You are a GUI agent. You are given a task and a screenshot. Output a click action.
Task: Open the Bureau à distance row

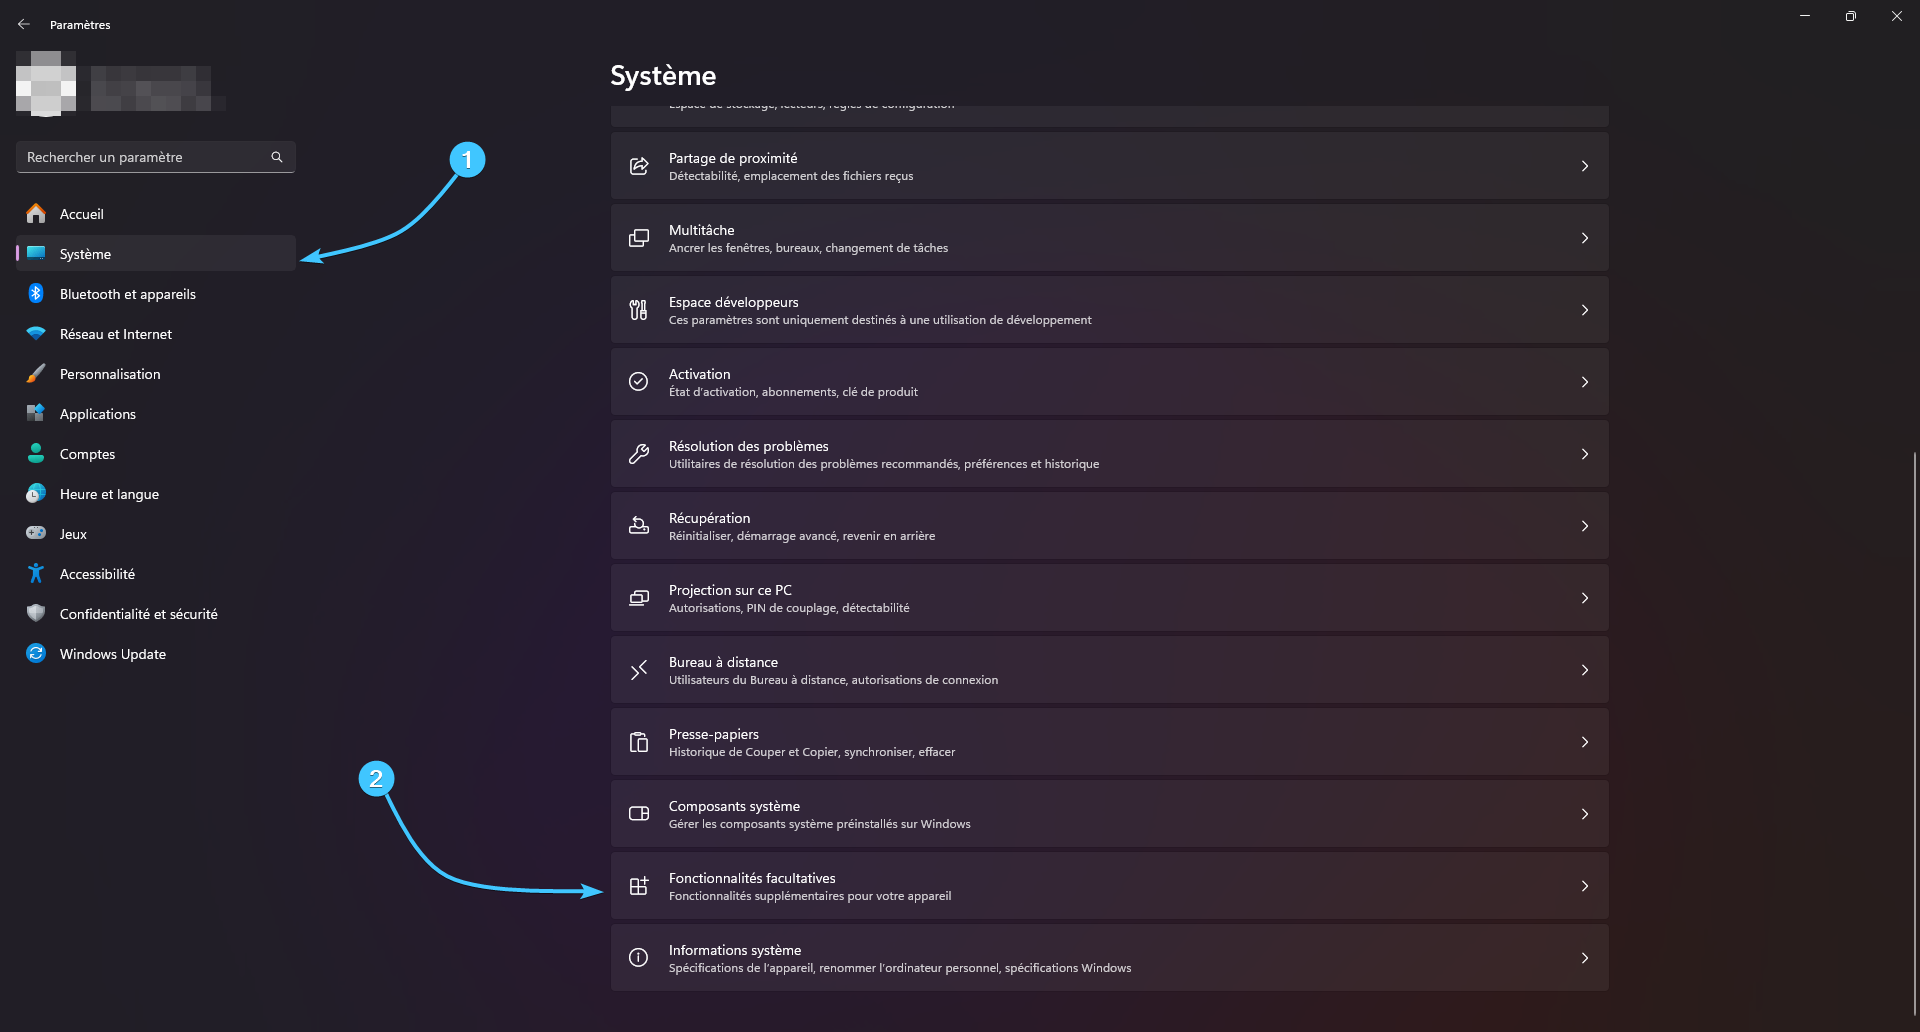1109,670
